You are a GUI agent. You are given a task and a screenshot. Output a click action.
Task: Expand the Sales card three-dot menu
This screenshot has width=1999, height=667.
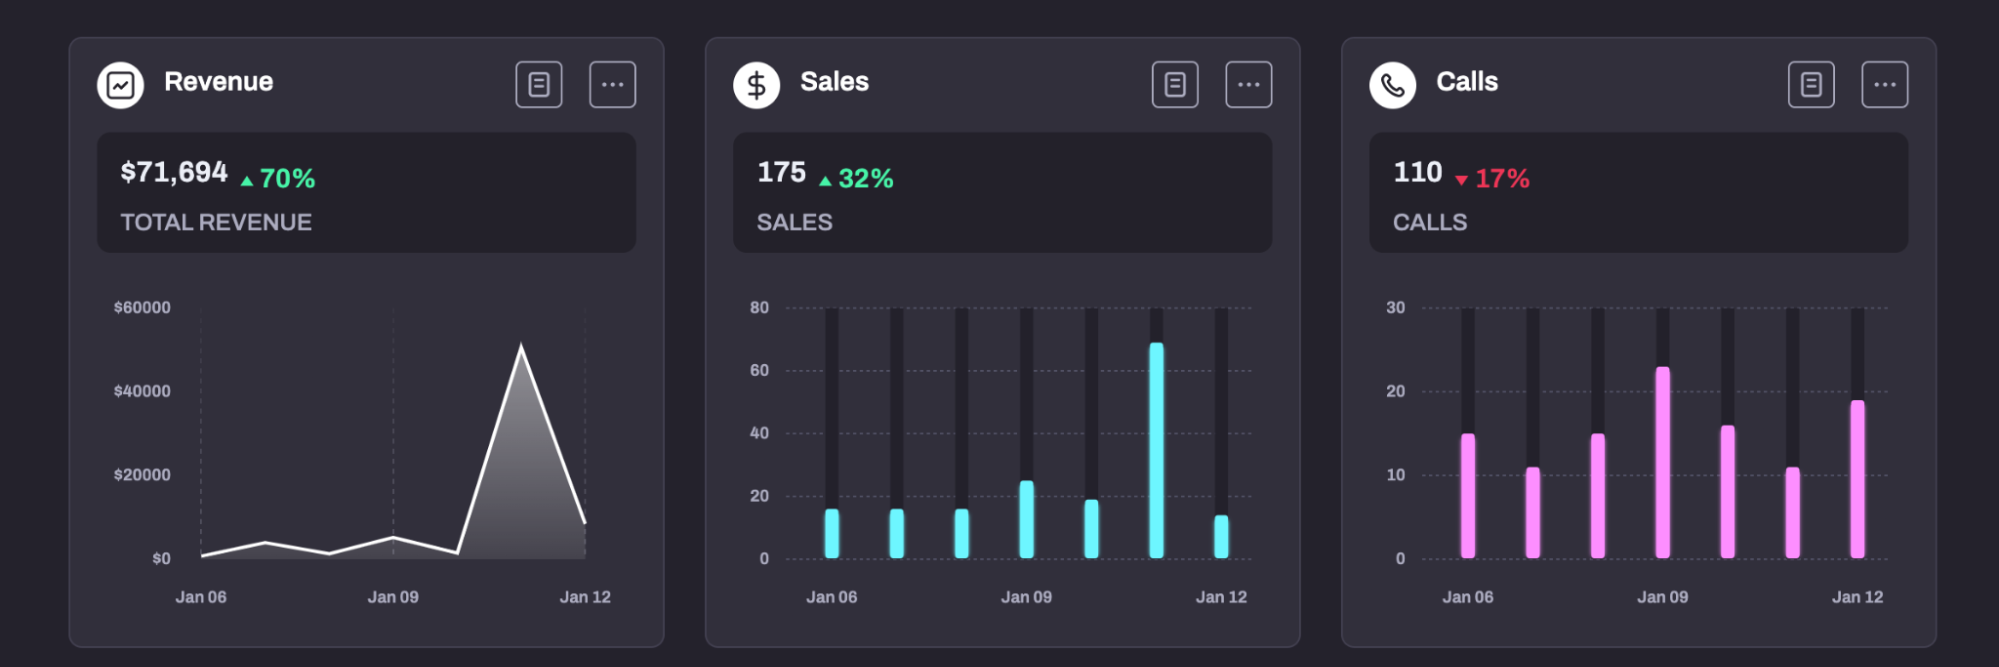pyautogui.click(x=1249, y=85)
